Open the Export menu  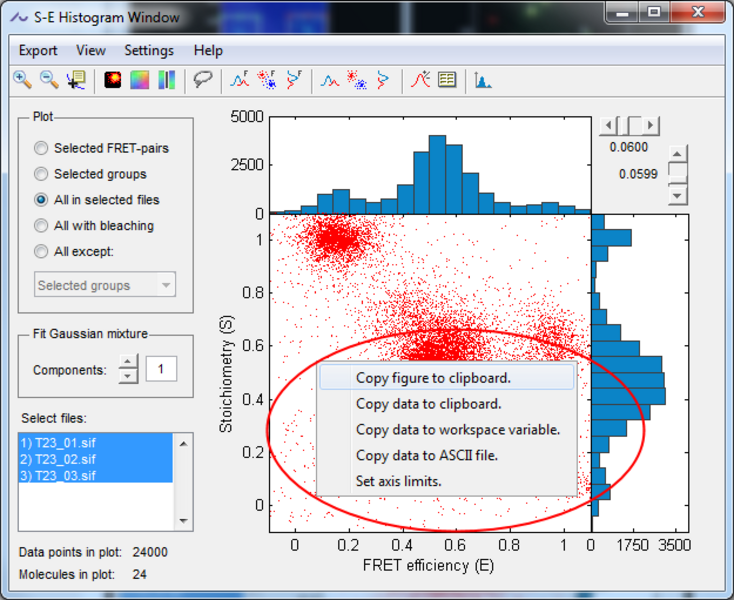point(38,50)
